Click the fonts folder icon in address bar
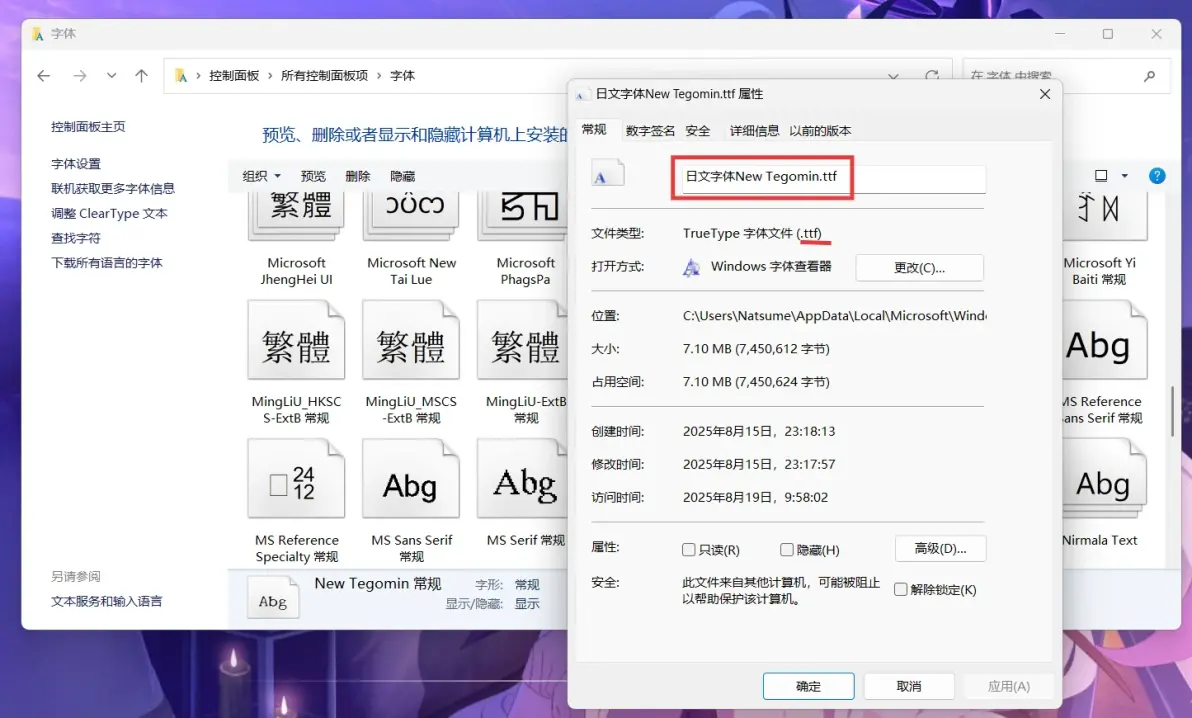The image size is (1192, 718). (x=181, y=75)
